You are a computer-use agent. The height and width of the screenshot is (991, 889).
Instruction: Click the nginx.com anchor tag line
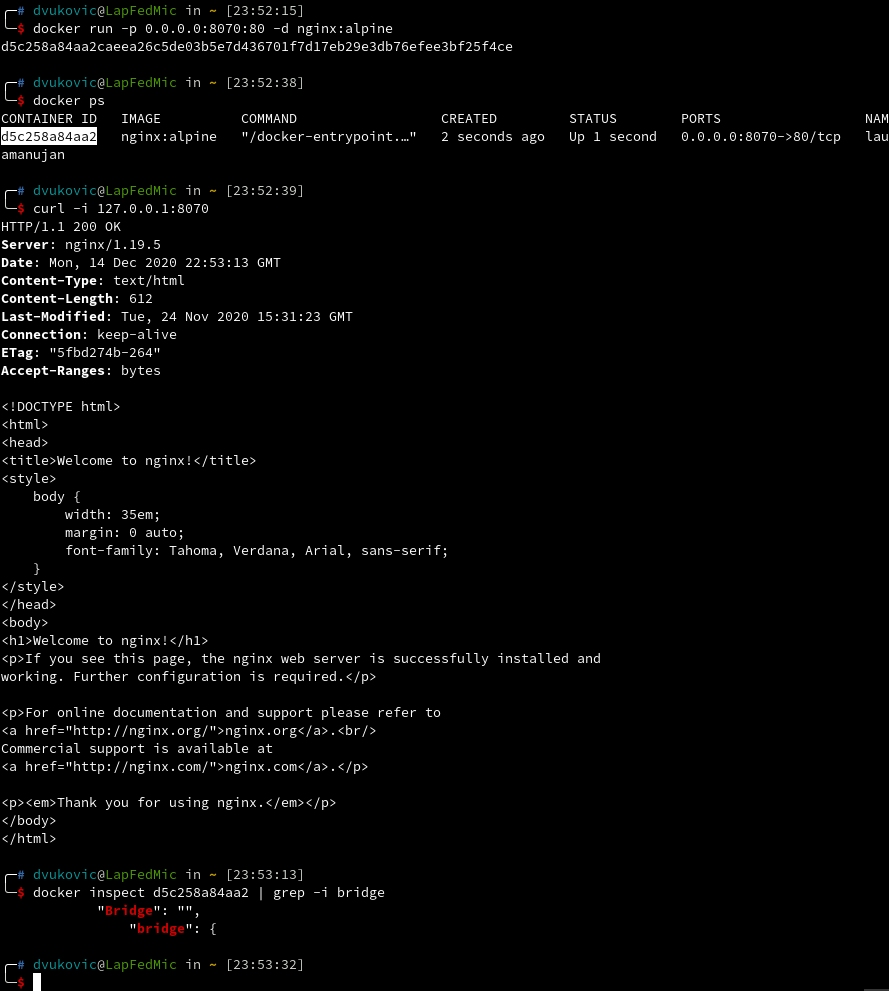184,767
